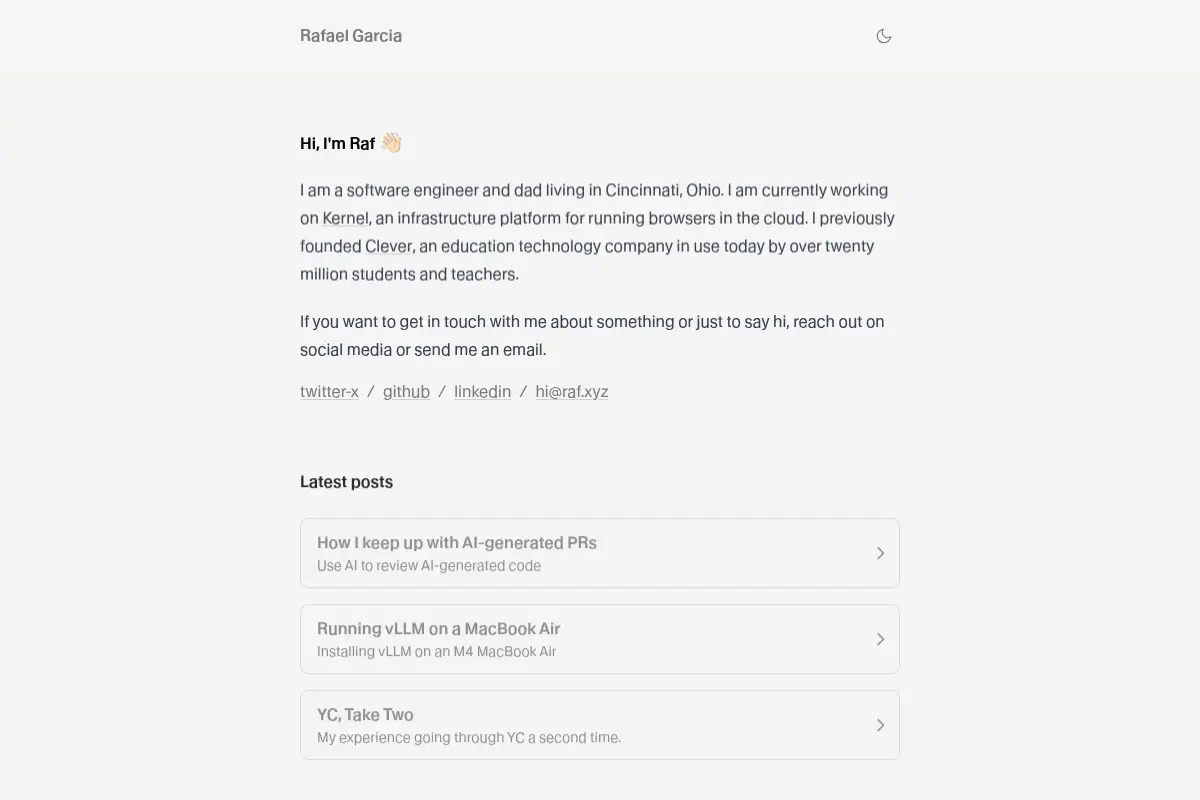
Task: Click the Installing vLLM on an M4 MacBook Air subtitle
Action: tap(436, 652)
